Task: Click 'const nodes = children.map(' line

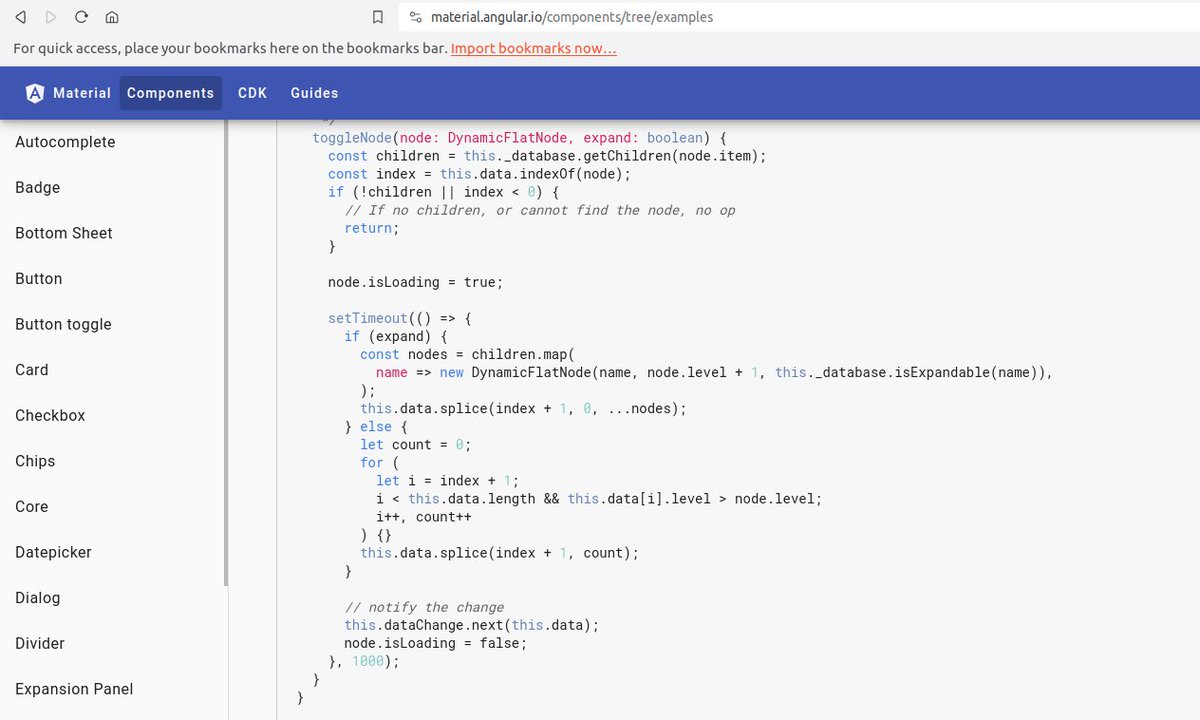Action: pyautogui.click(x=468, y=354)
